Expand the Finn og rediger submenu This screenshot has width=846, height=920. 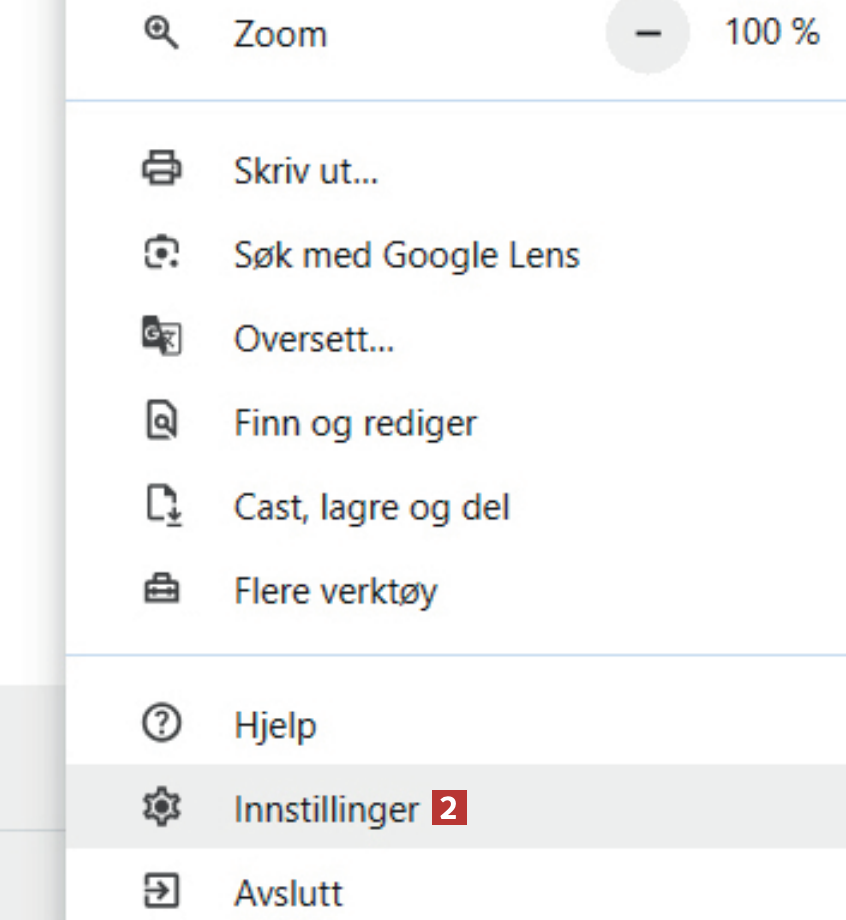[355, 423]
